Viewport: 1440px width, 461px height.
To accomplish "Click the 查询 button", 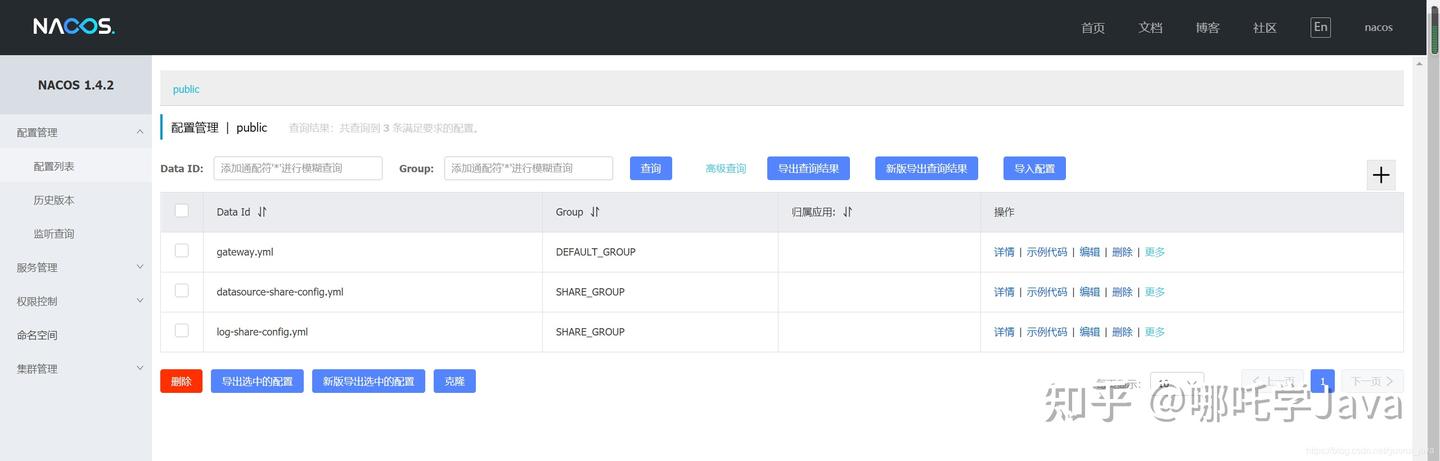I will [651, 168].
